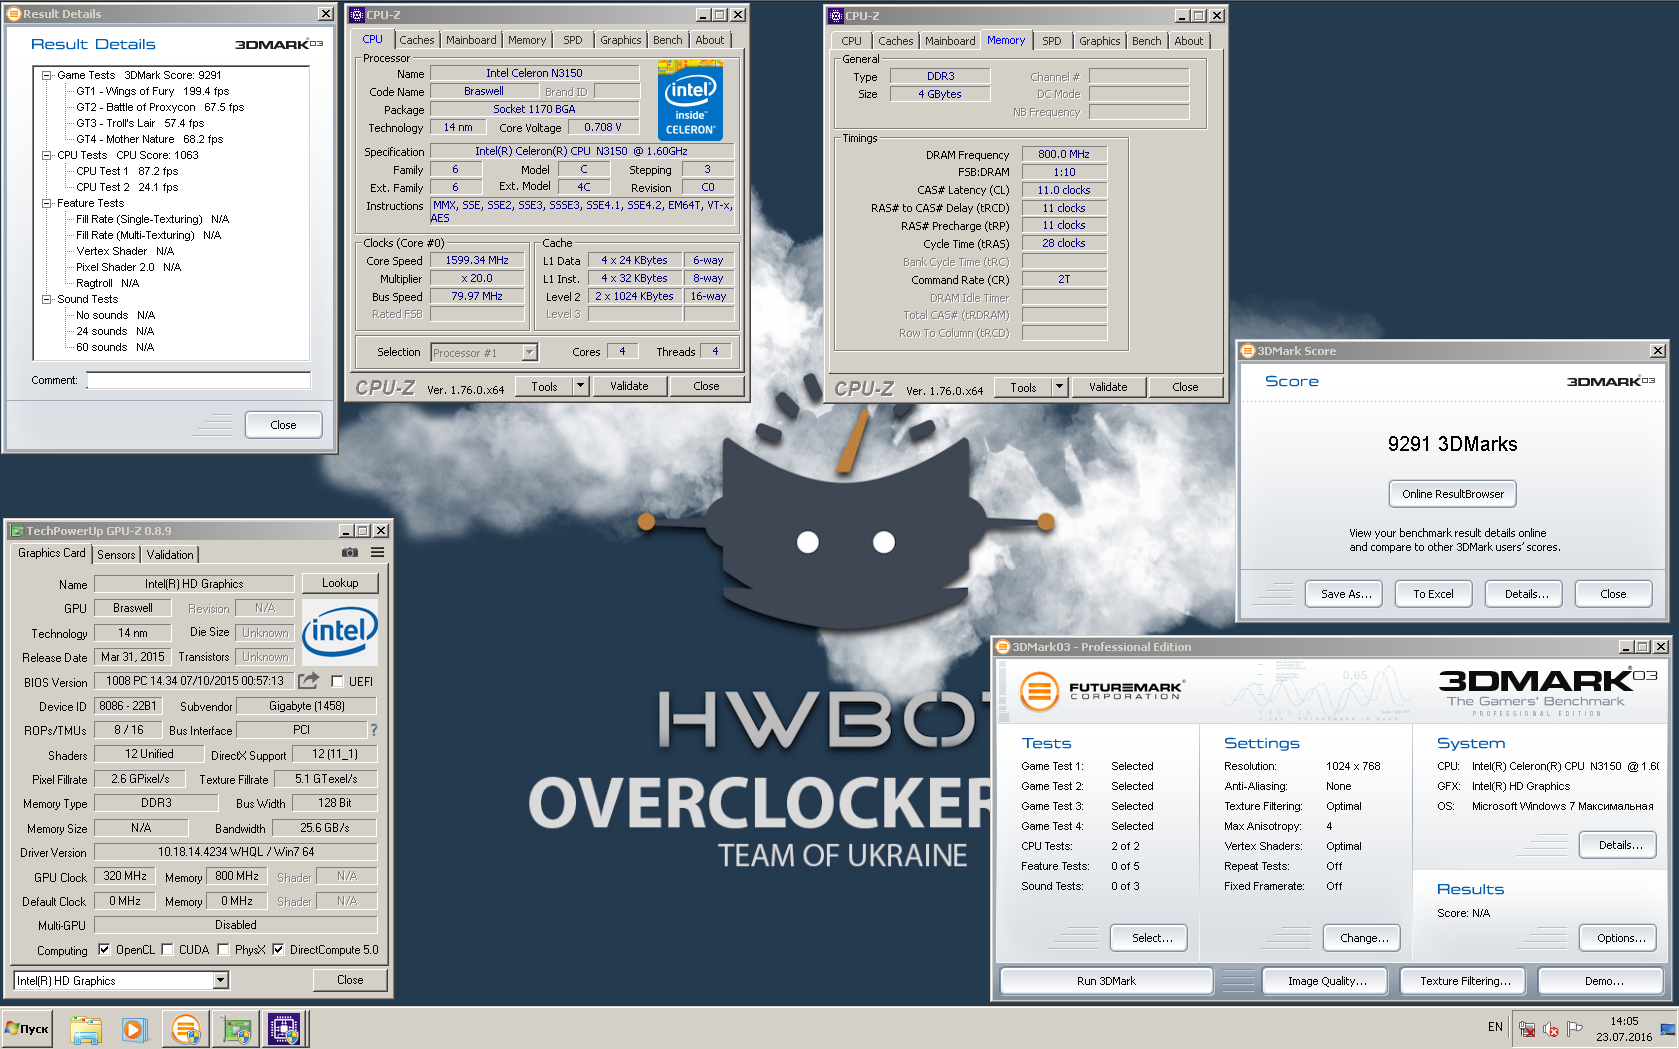This screenshot has height=1049, width=1679.
Task: Open Graphics tab in Memory CPU-Z window
Action: click(1099, 41)
